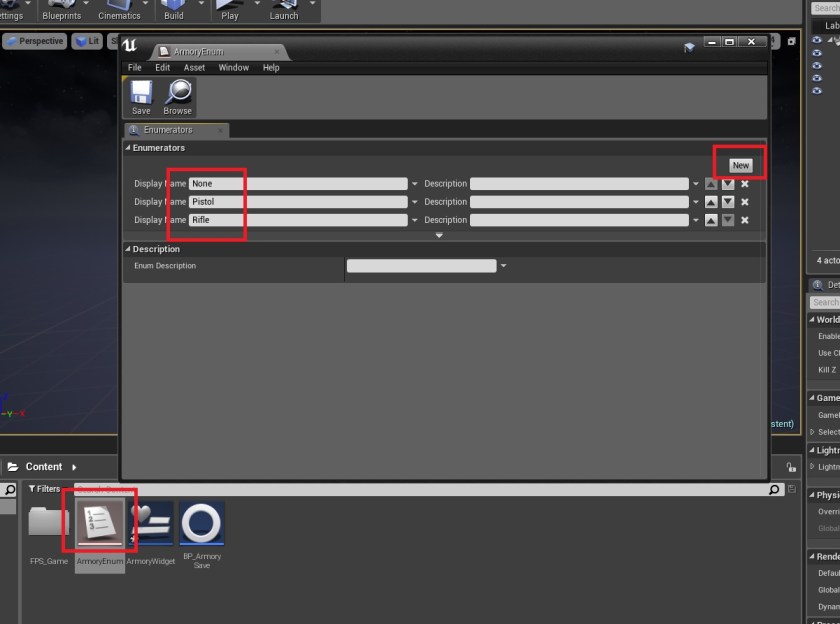This screenshot has width=840, height=624.
Task: Open the File menu of the enum editor
Action: 134,67
